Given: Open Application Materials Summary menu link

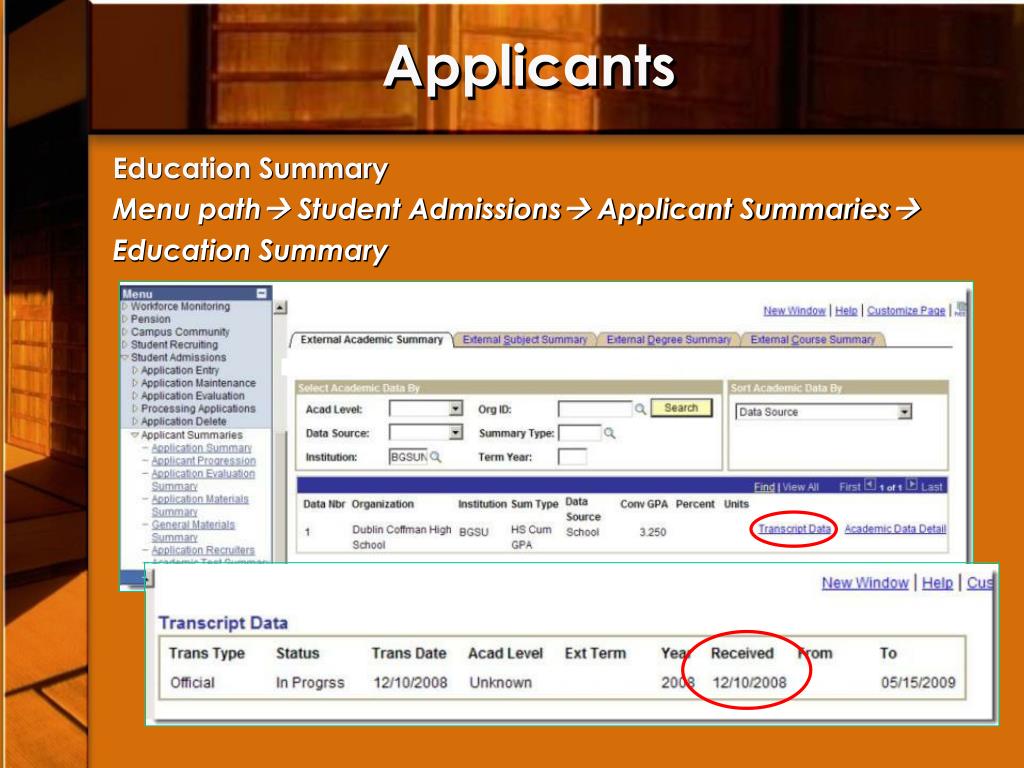Looking at the screenshot, I should (200, 505).
